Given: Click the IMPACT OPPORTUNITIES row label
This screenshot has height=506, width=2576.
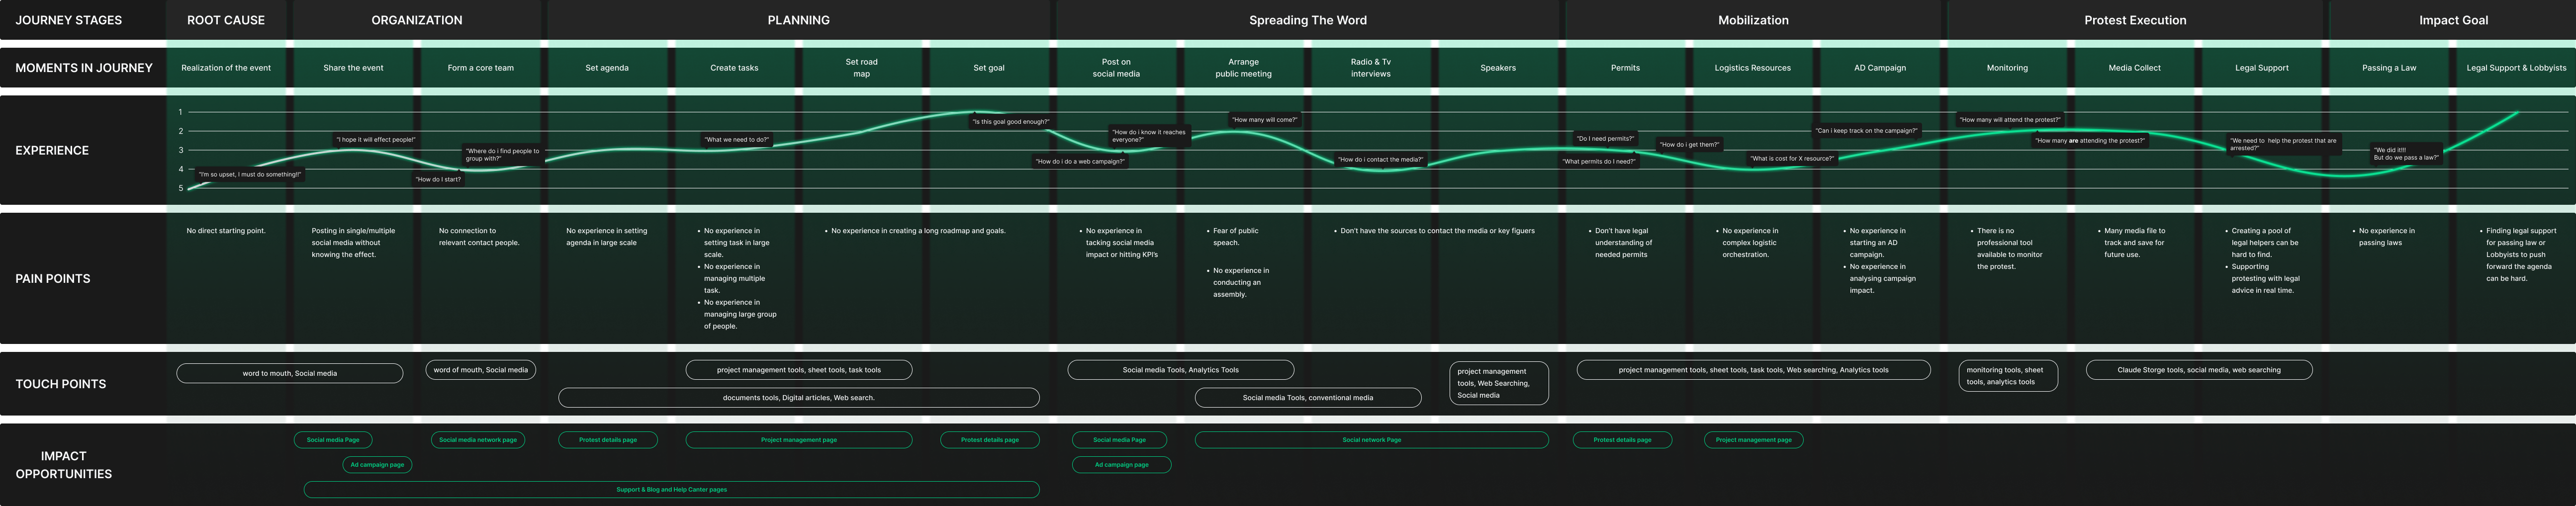Looking at the screenshot, I should tap(64, 465).
